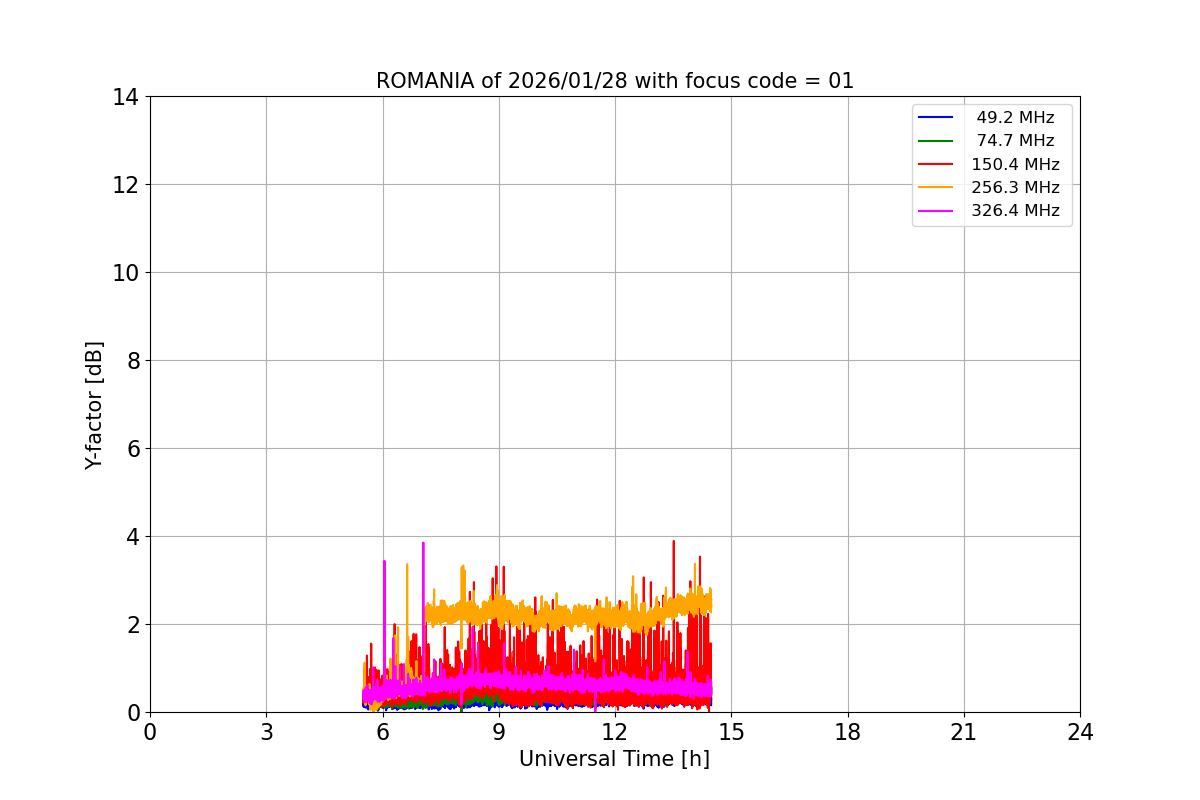Select the 256.3 MHz legend label
Viewport: 1200px width, 800px height.
click(x=1015, y=188)
